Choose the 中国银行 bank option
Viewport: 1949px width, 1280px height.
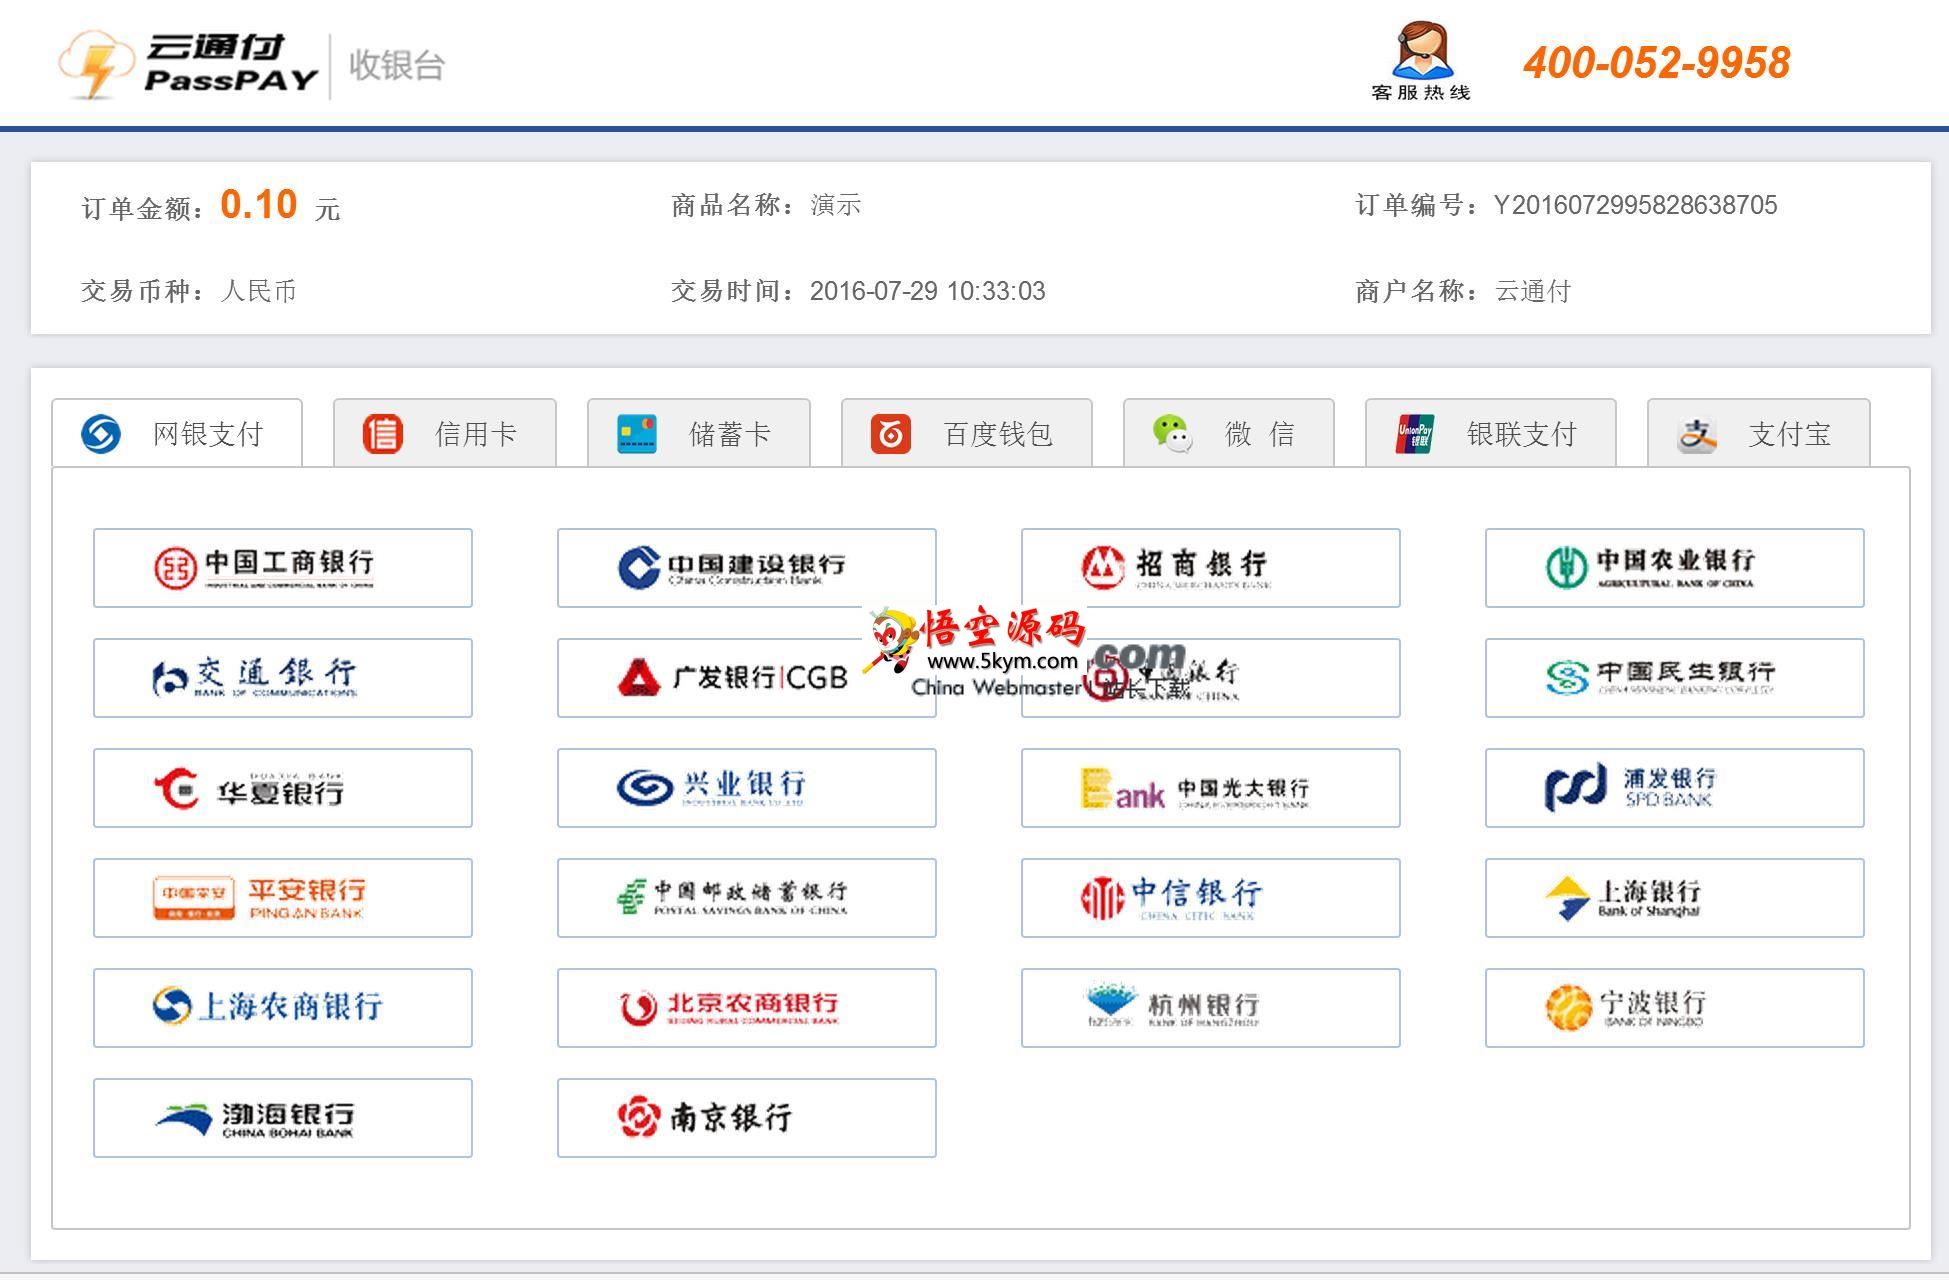pos(1211,678)
